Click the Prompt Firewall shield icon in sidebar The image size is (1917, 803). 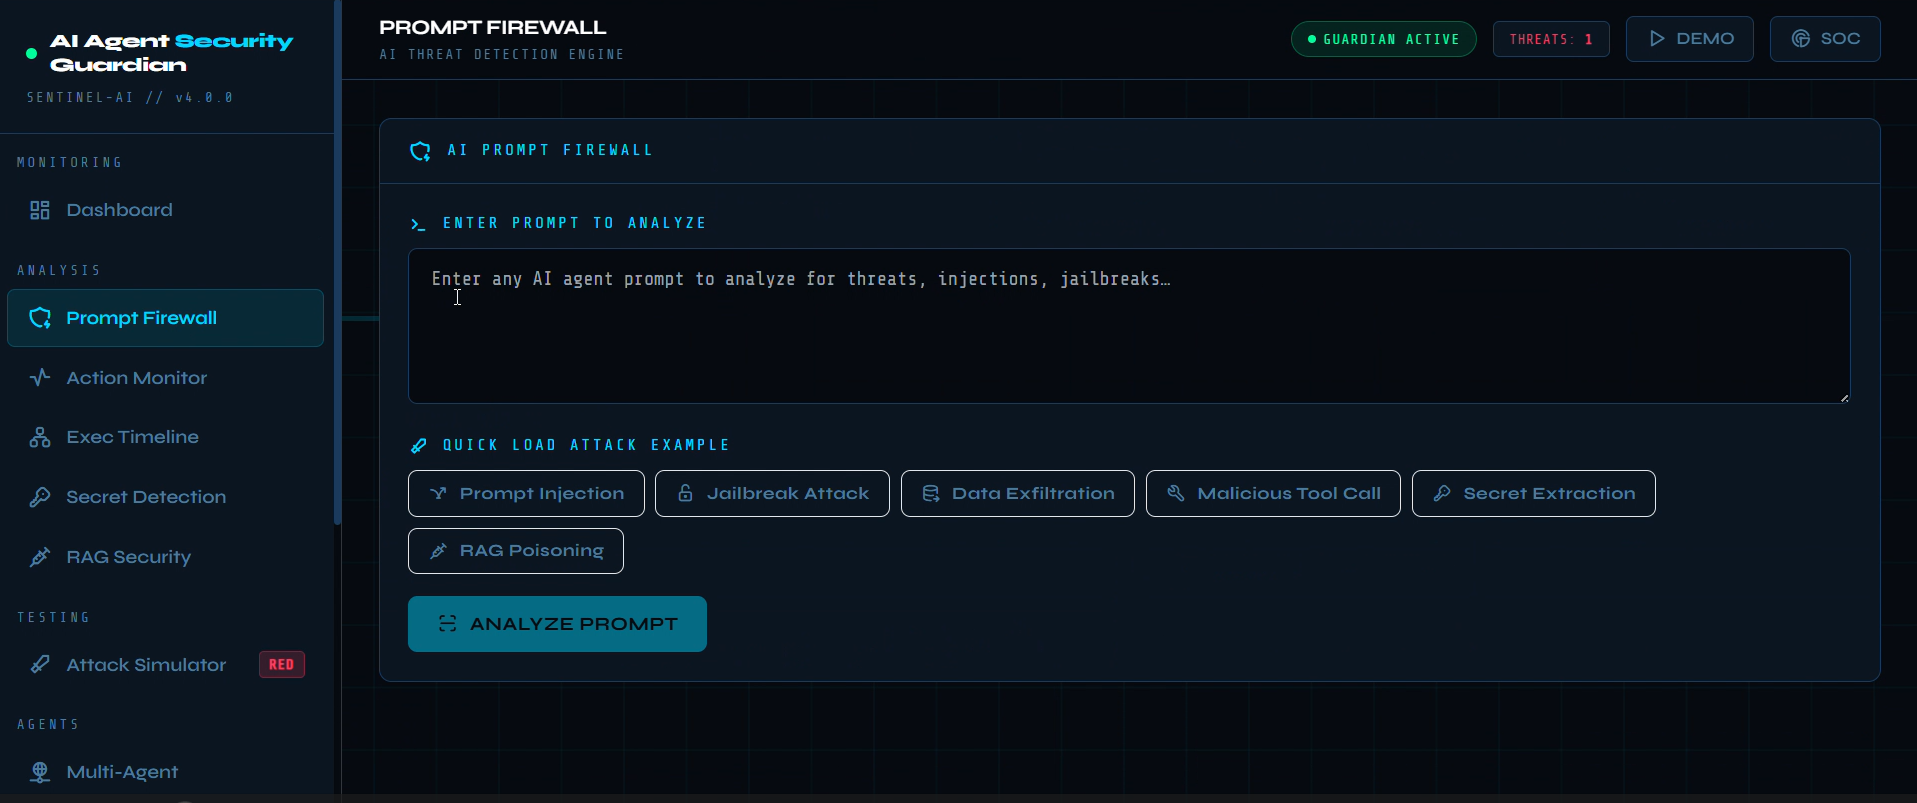pos(40,318)
